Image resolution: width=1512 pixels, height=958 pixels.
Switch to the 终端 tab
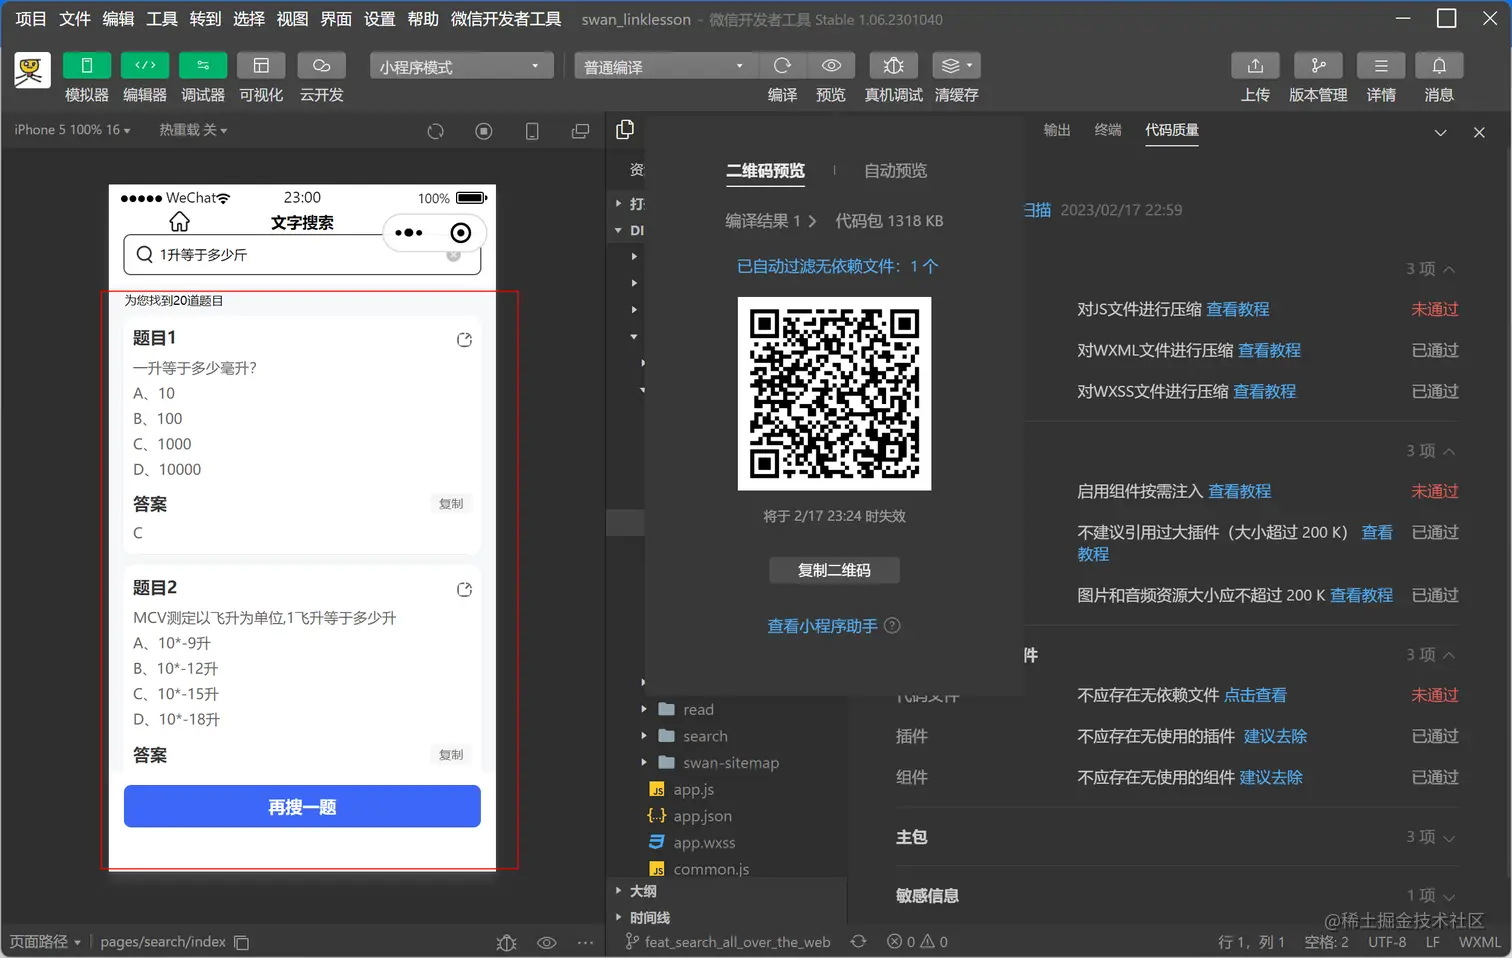pos(1108,130)
